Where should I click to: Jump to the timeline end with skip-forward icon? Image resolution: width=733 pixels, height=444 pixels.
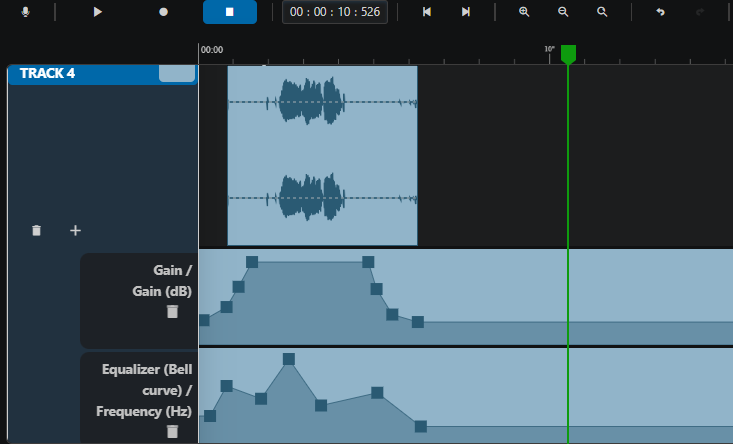click(x=466, y=12)
